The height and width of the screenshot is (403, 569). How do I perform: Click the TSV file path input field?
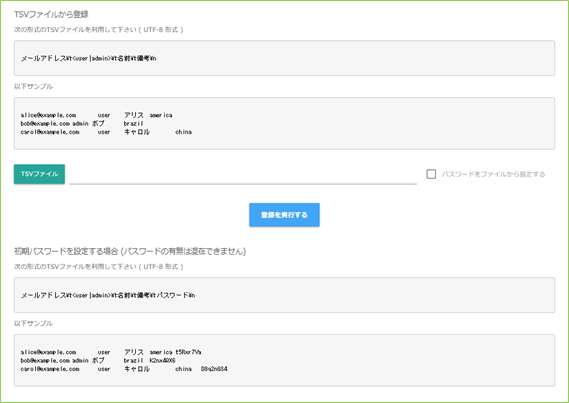(243, 176)
